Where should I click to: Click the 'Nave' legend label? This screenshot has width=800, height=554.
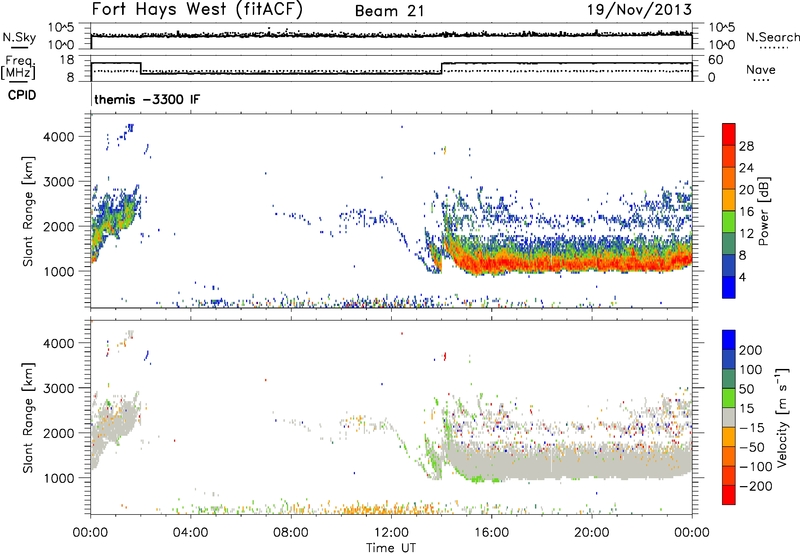click(x=761, y=69)
